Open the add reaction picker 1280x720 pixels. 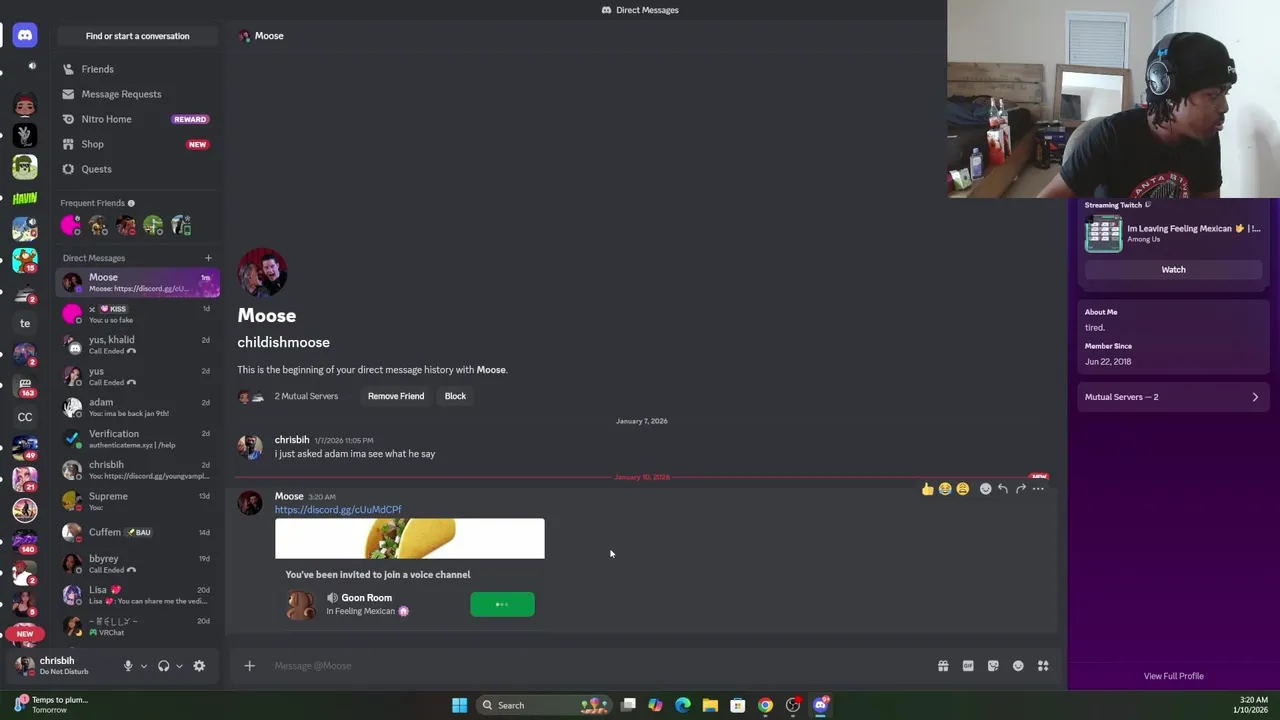click(x=985, y=489)
